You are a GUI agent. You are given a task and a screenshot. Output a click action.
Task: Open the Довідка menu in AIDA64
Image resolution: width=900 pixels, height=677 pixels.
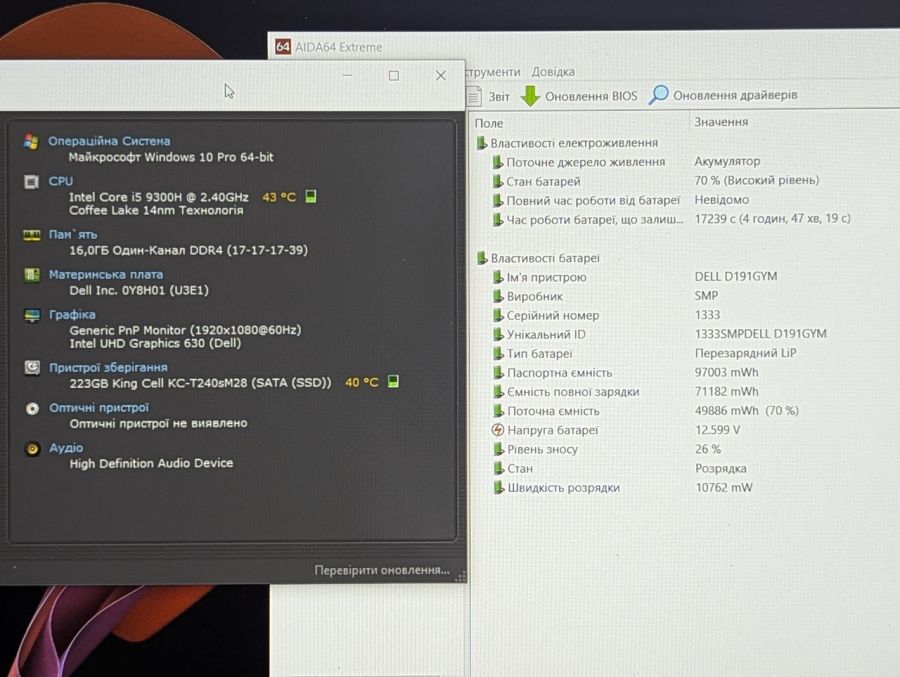pos(553,72)
